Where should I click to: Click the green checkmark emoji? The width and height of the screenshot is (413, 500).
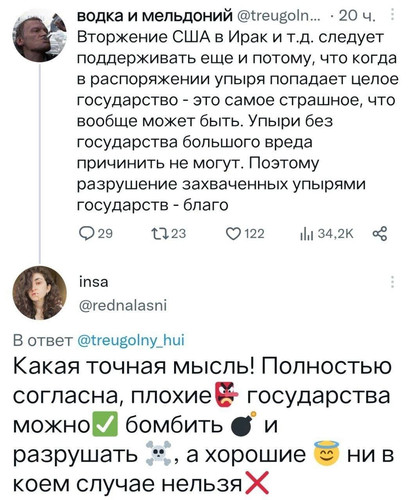(105, 424)
